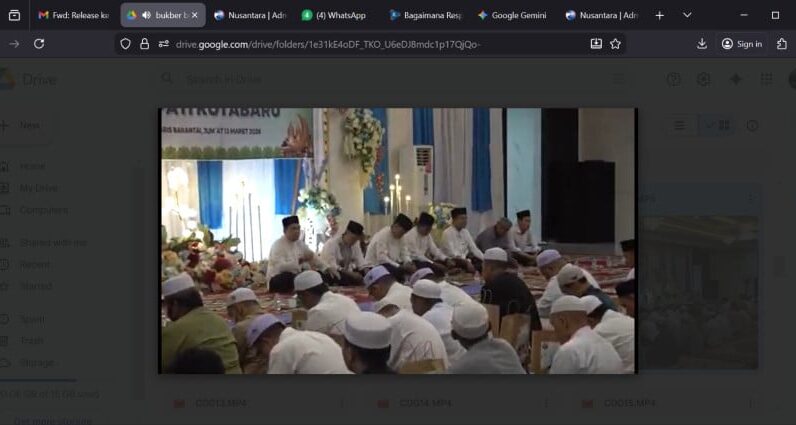Switch to list layout view
Image resolution: width=796 pixels, height=425 pixels.
click(680, 125)
